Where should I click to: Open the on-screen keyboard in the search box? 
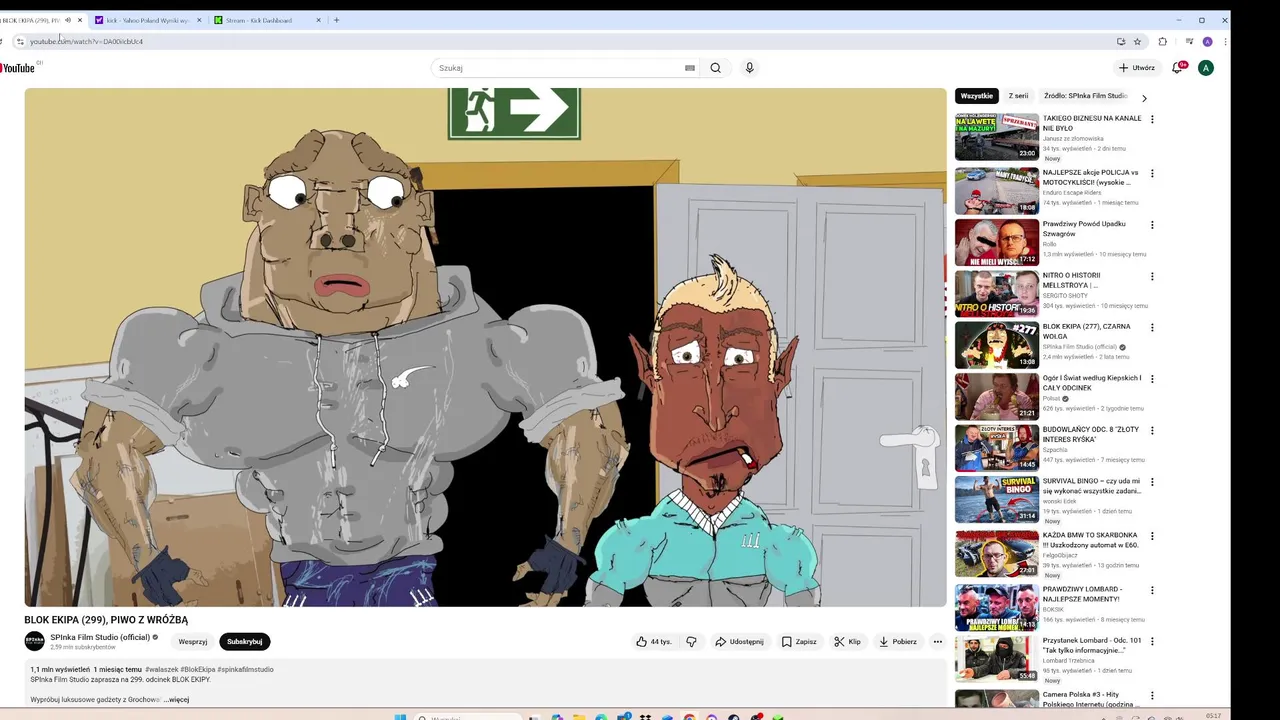pos(690,68)
